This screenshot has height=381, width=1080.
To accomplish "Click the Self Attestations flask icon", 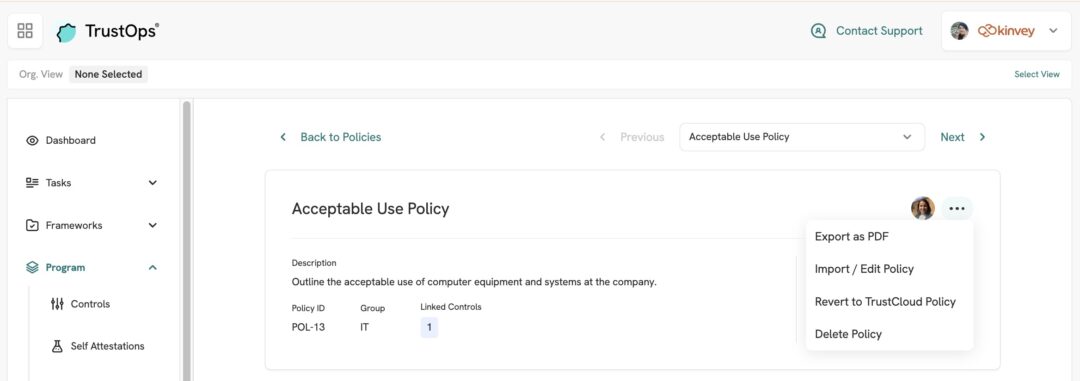I will [x=57, y=346].
